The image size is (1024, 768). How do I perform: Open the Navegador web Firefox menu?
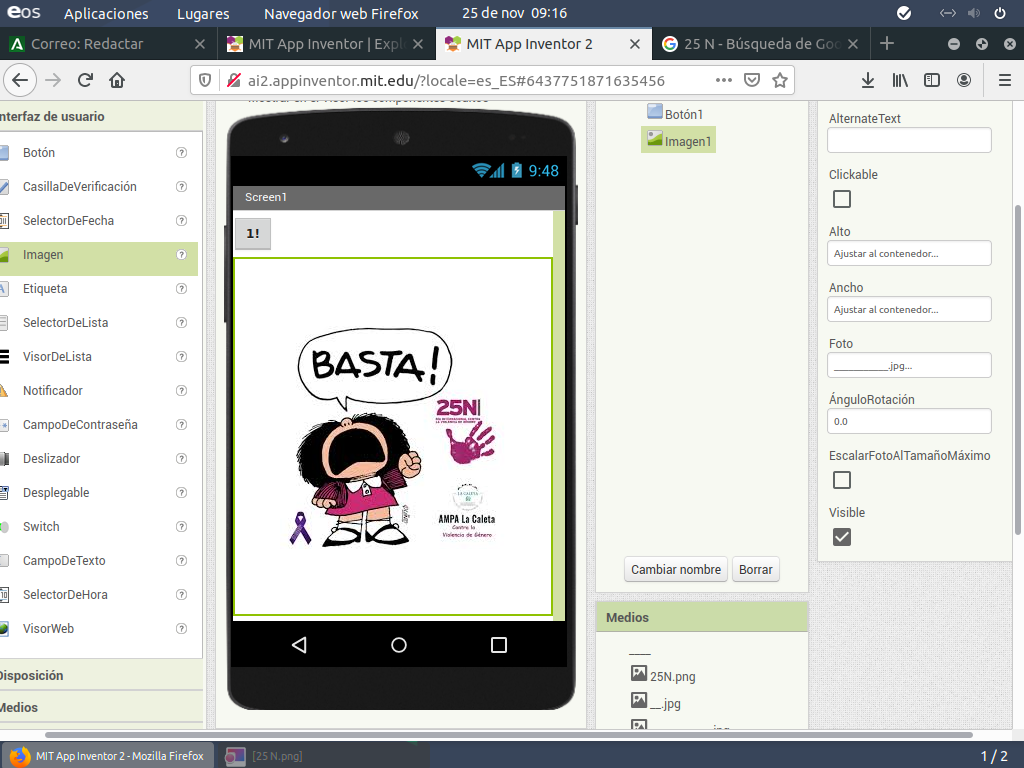point(341,14)
